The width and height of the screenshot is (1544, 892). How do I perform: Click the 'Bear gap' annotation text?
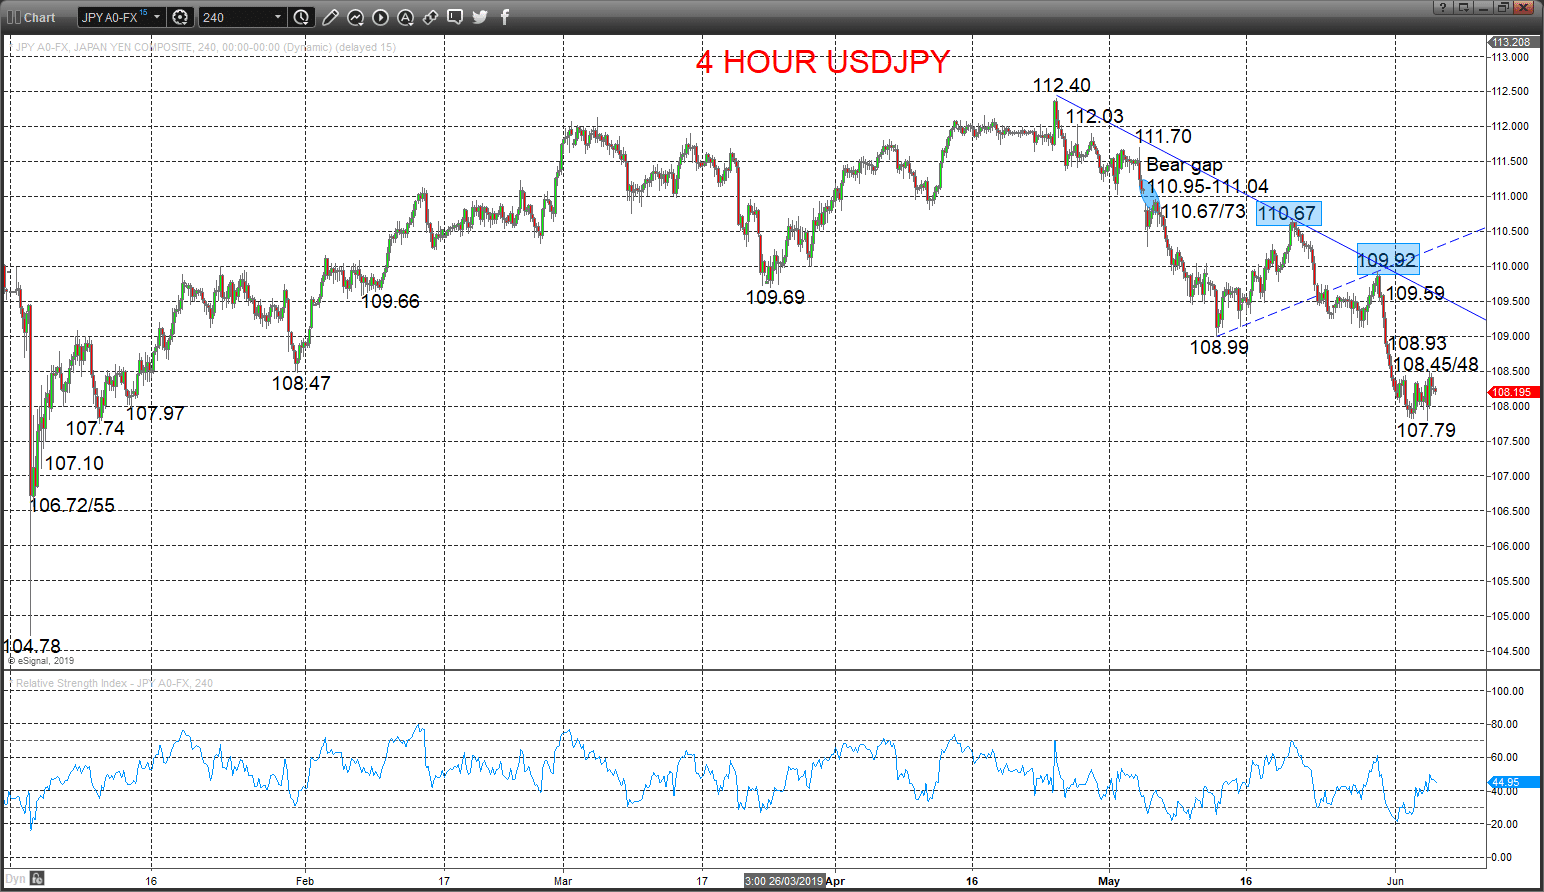(1184, 165)
